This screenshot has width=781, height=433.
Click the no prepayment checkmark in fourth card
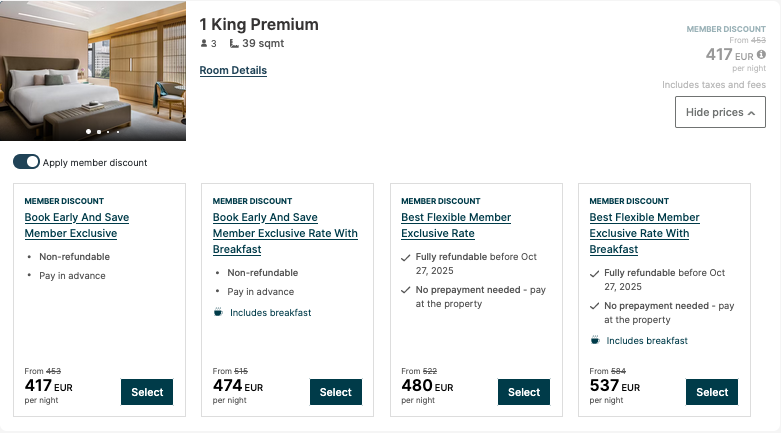pos(594,306)
